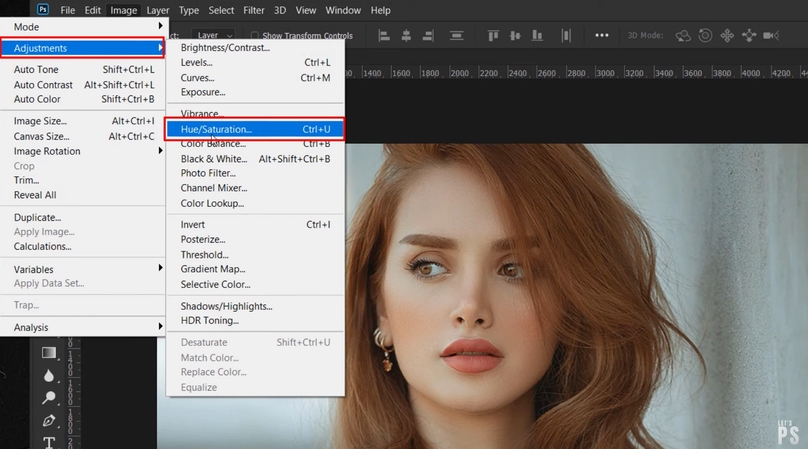Choose Levels adjustment
The width and height of the screenshot is (808, 449).
tap(255, 62)
